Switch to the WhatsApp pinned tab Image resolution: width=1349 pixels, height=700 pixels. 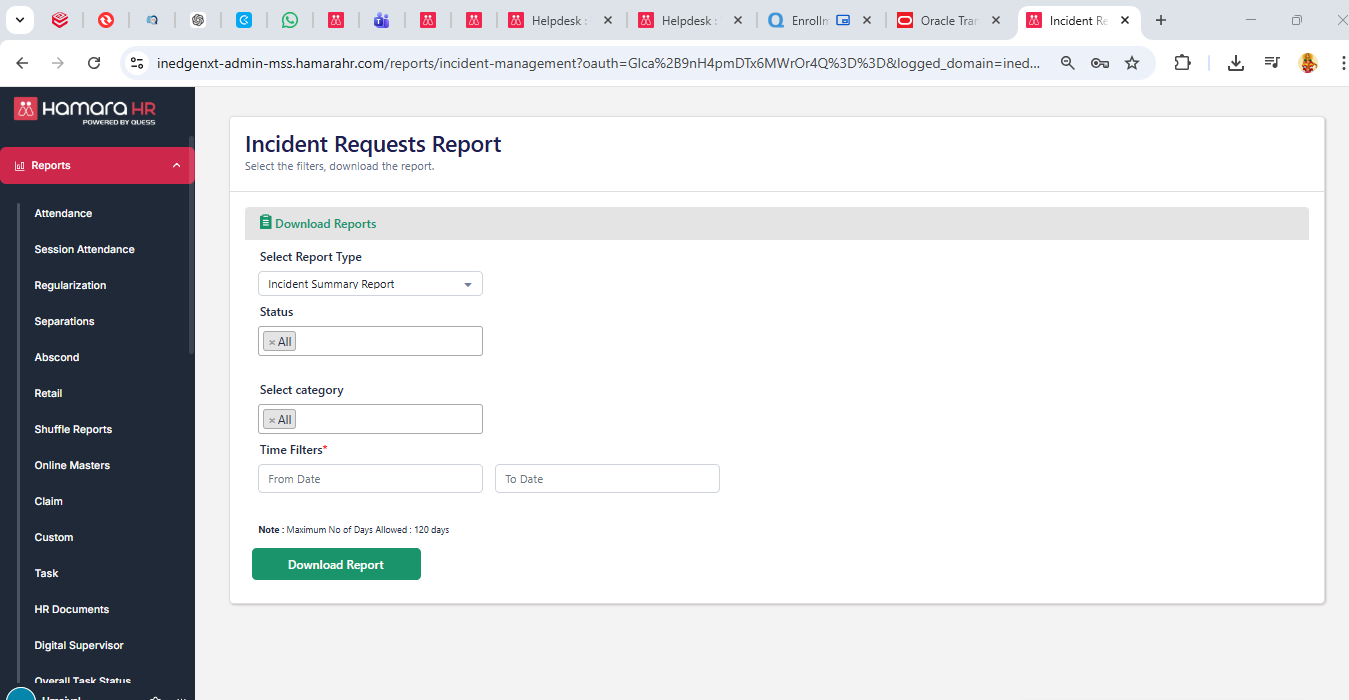(x=289, y=20)
